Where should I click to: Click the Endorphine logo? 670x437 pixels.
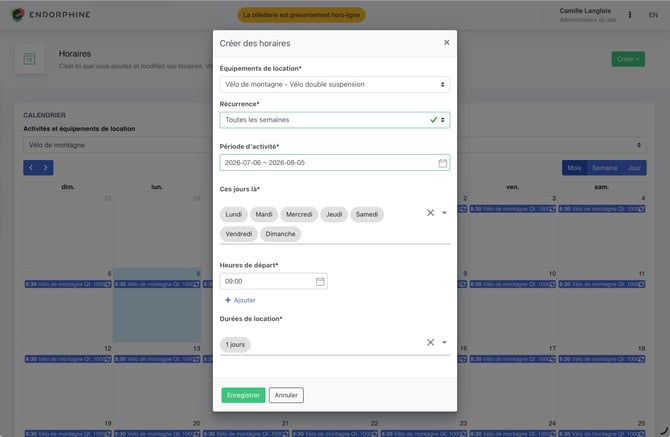[x=50, y=15]
